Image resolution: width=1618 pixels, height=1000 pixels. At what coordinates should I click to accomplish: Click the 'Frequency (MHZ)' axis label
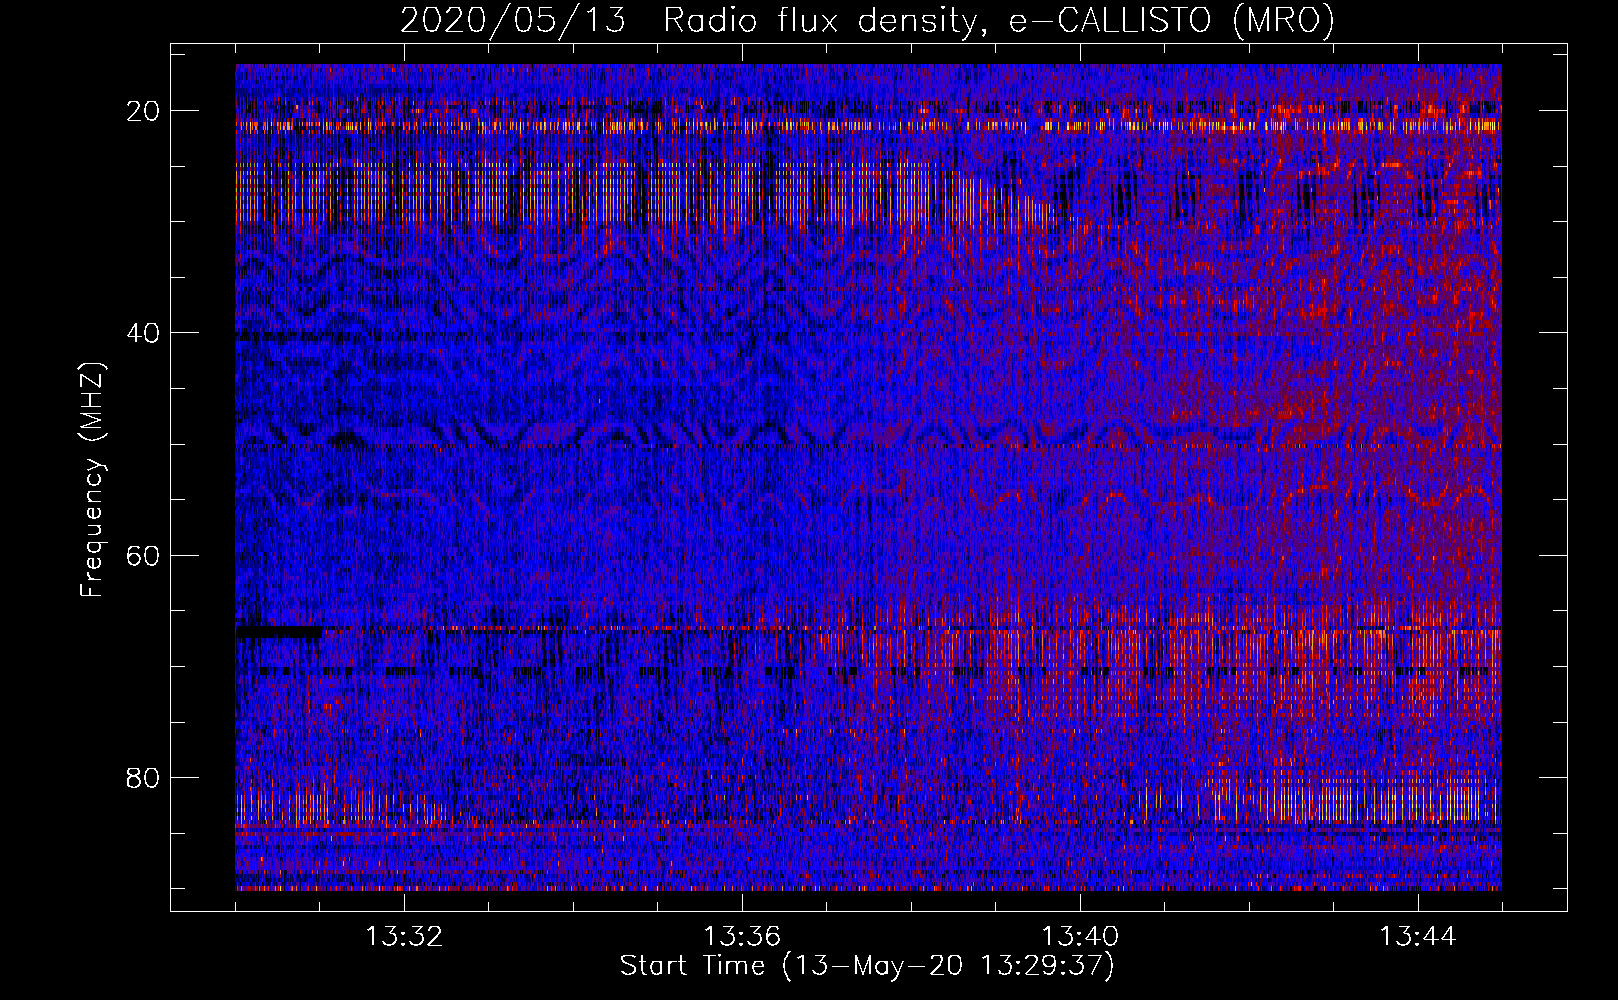pos(92,480)
